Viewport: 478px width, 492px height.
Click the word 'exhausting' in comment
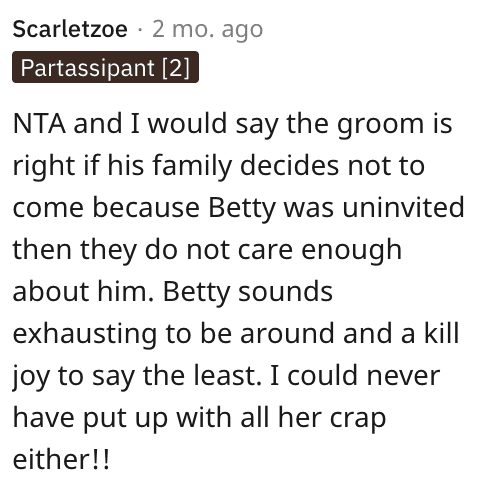click(85, 334)
